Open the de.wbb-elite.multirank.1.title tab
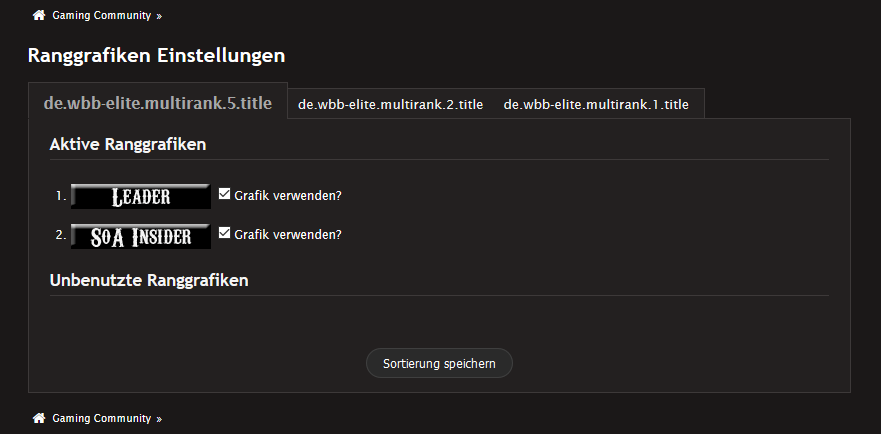 (x=596, y=104)
